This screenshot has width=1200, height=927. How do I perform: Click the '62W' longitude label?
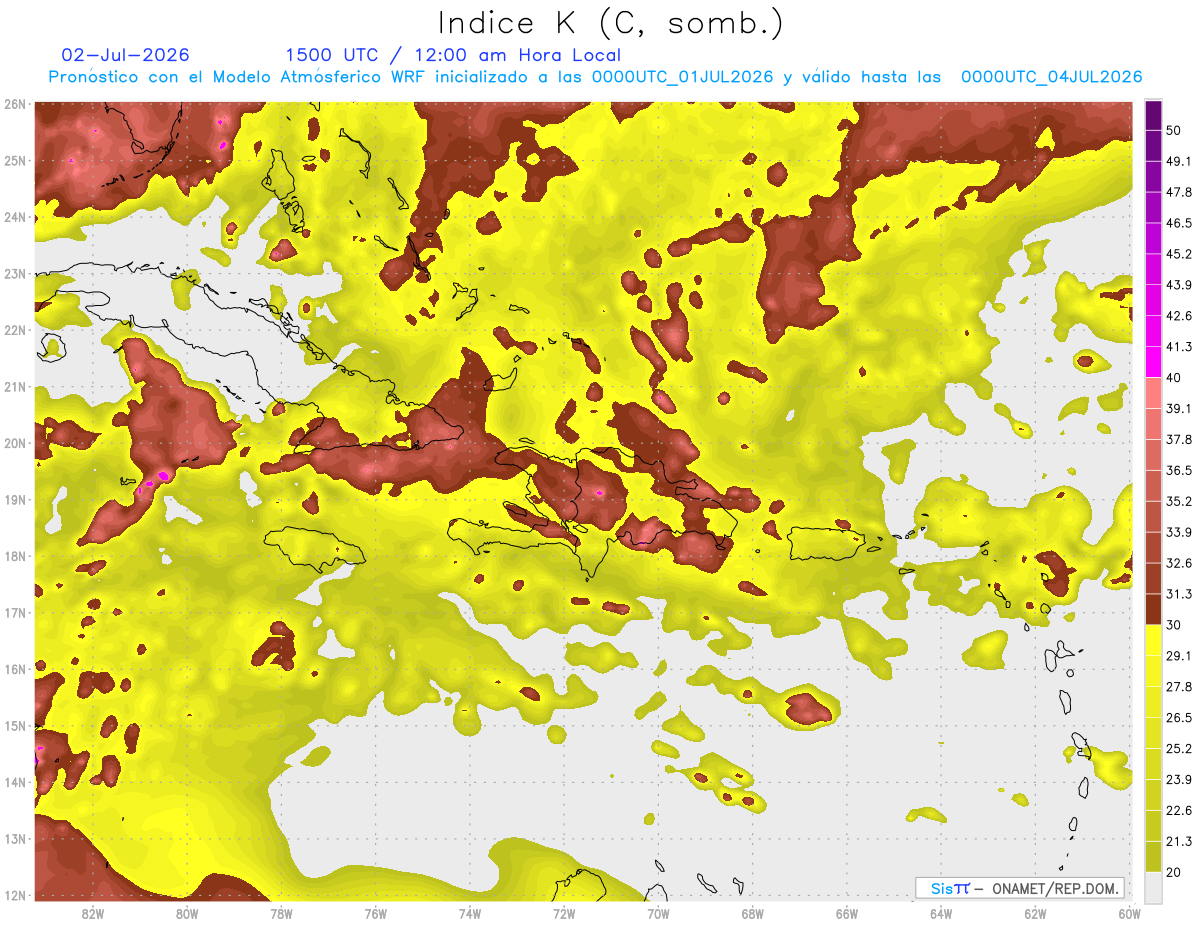tap(1035, 913)
